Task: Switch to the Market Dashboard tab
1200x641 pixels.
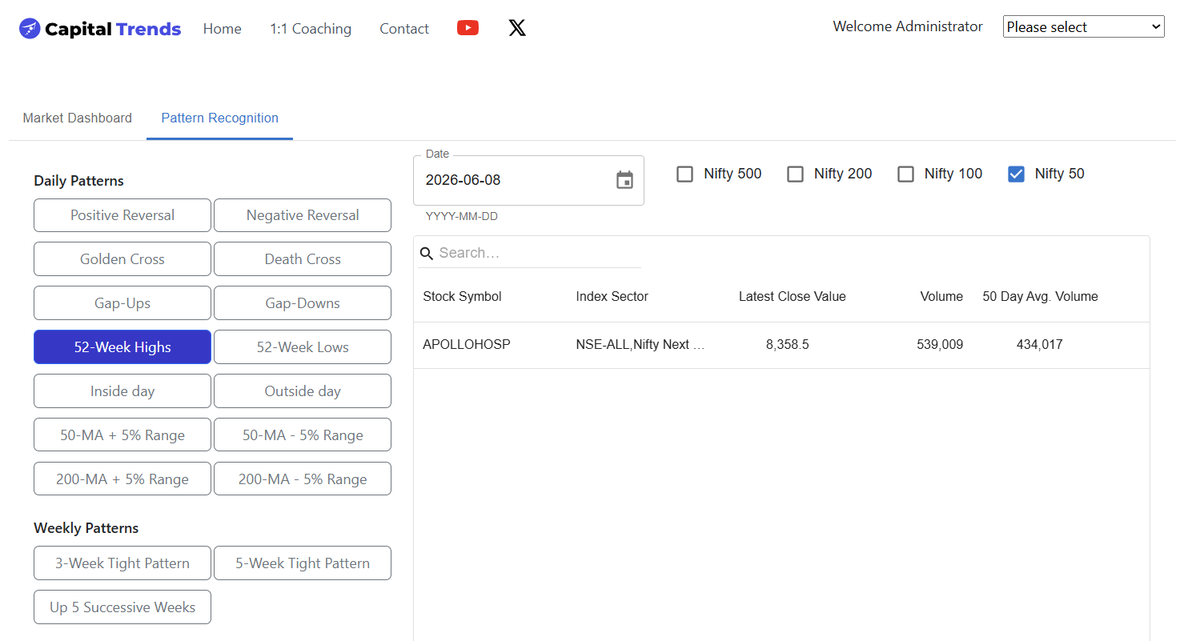Action: pos(77,118)
